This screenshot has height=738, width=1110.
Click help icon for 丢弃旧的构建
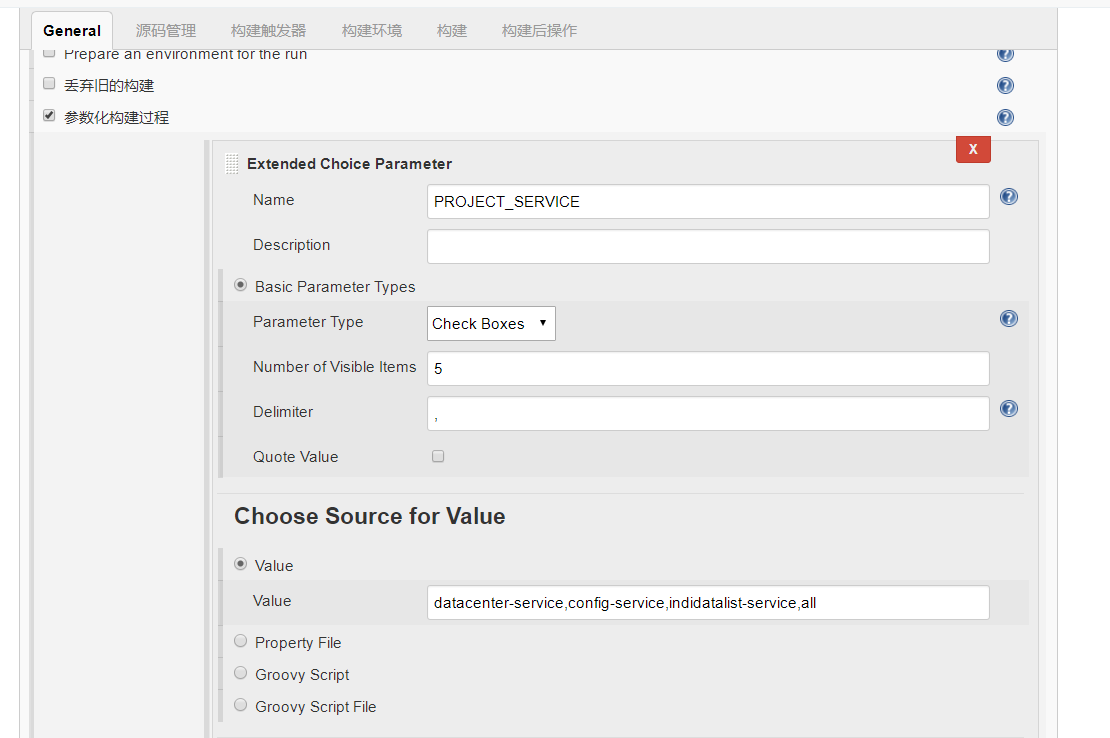click(x=1005, y=86)
